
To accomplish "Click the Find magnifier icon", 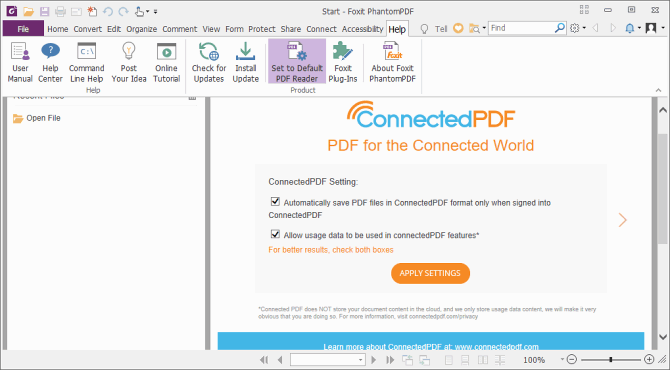I will coord(559,28).
